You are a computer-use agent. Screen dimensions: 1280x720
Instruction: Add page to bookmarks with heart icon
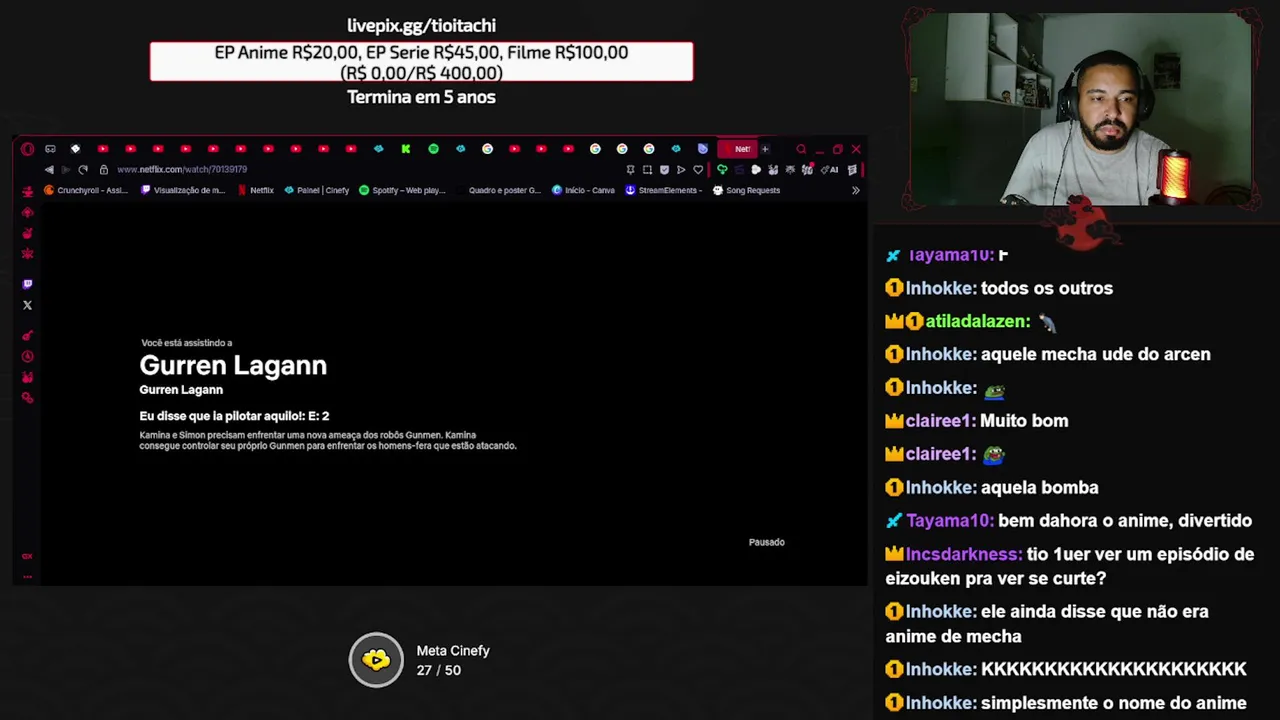pos(698,170)
